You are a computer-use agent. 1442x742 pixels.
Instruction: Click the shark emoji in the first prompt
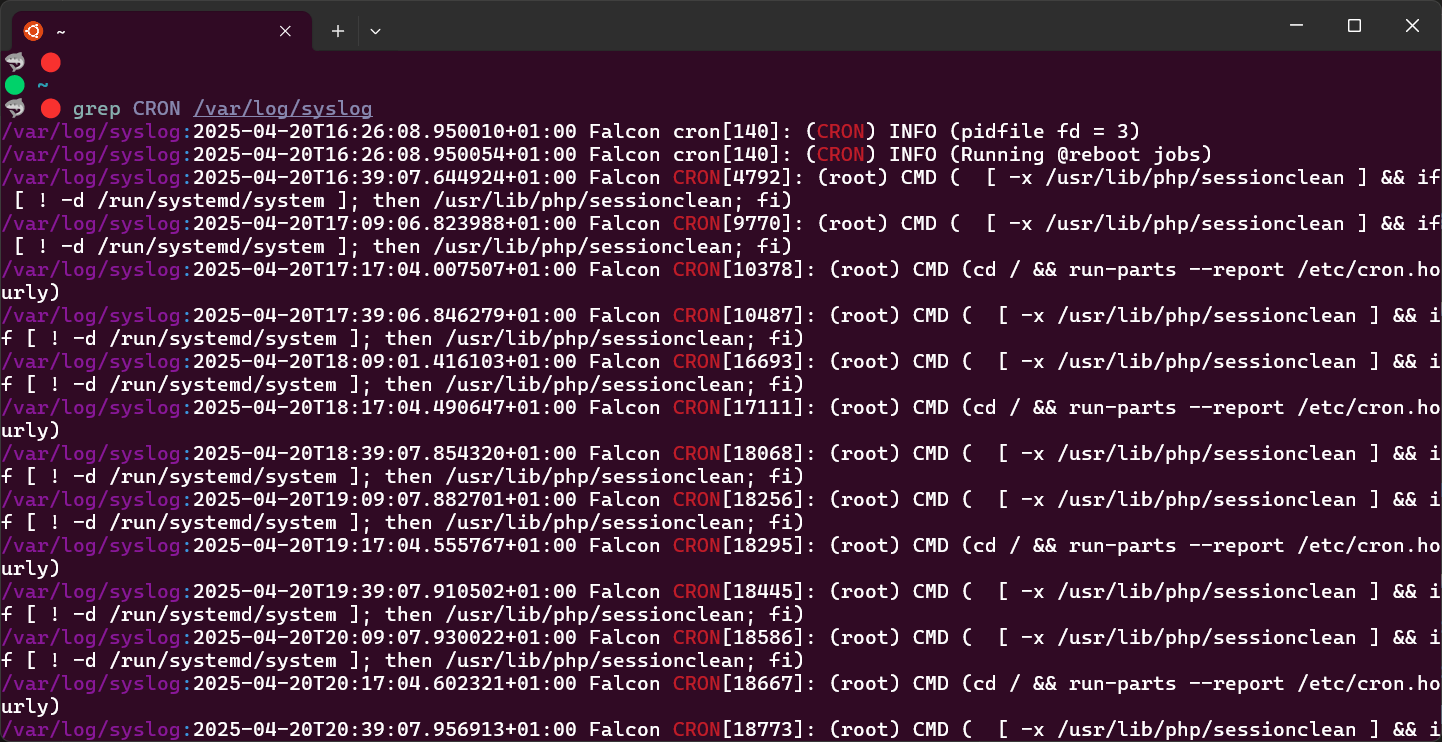(x=14, y=62)
